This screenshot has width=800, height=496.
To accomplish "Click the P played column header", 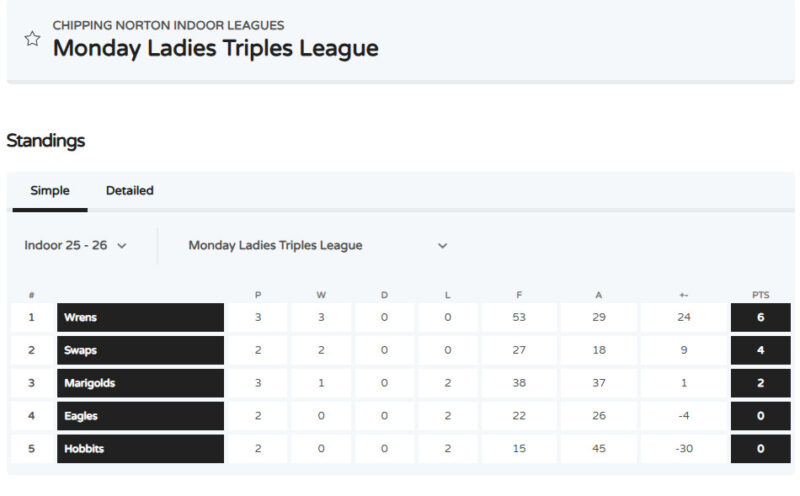I will [258, 295].
